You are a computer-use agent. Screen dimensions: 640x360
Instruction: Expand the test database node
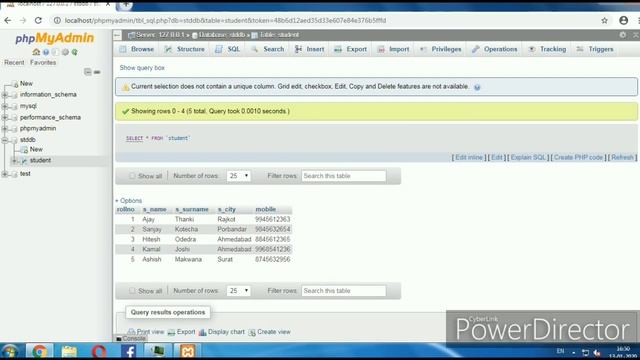point(5,174)
